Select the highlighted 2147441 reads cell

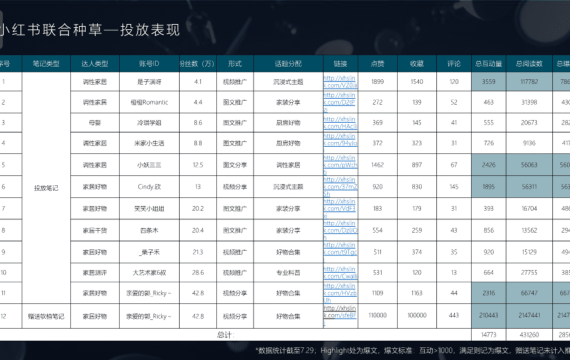[x=529, y=316]
